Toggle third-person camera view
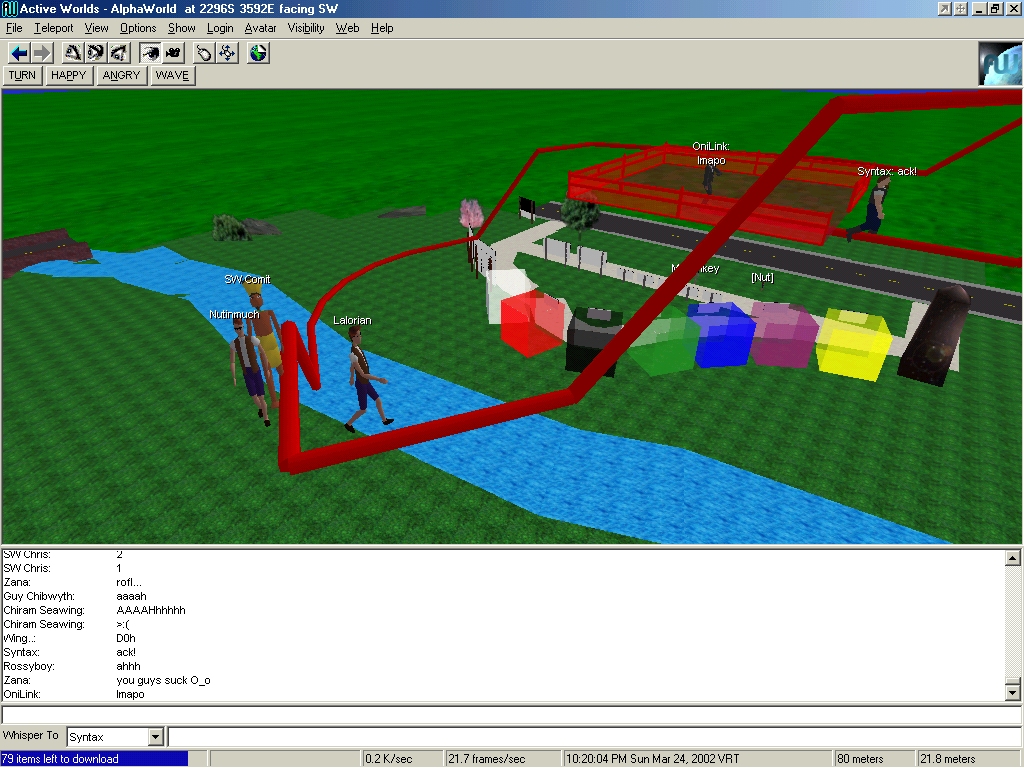This screenshot has width=1024, height=768. tap(173, 53)
